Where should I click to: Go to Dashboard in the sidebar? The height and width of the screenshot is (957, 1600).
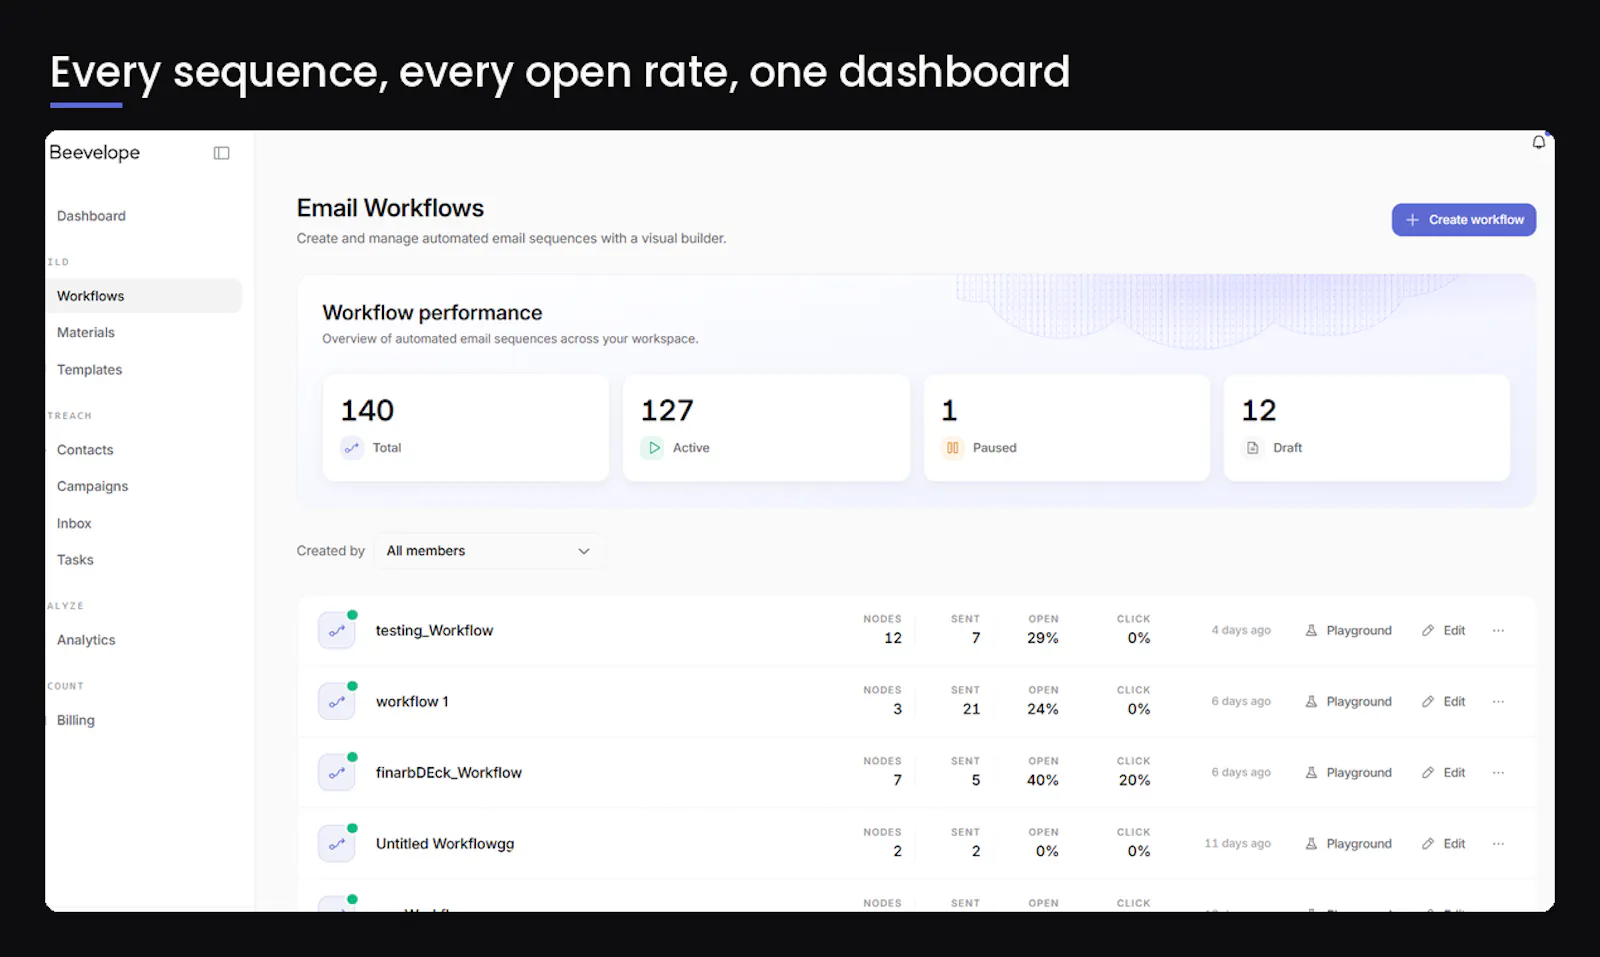coord(91,216)
